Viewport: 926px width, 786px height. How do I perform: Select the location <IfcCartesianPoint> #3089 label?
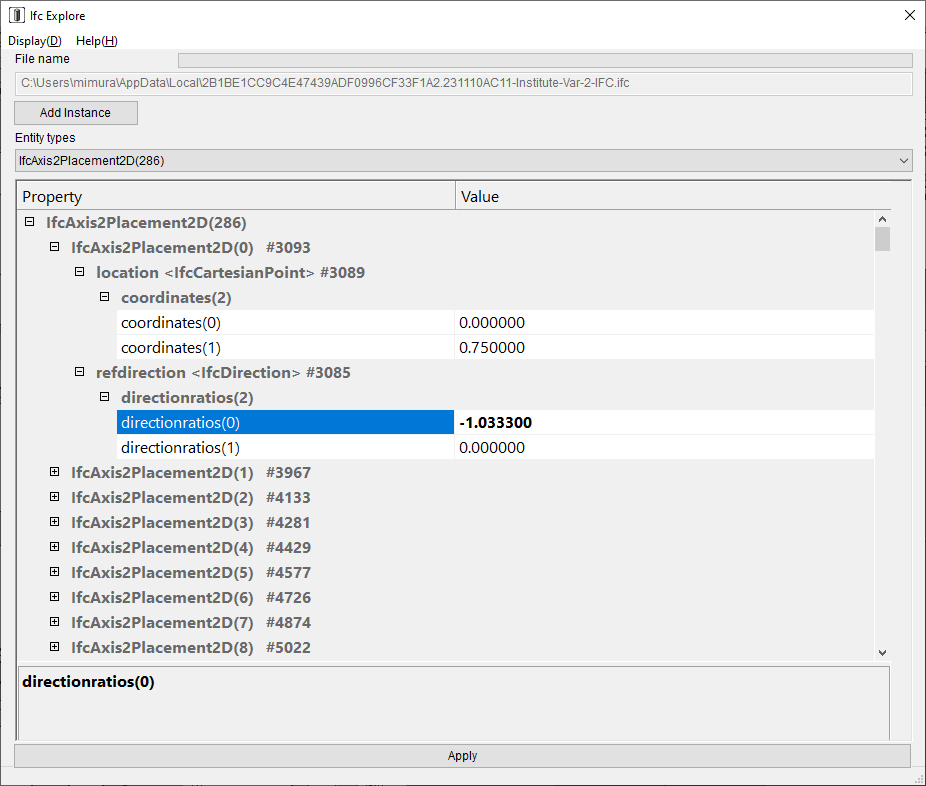coord(230,272)
